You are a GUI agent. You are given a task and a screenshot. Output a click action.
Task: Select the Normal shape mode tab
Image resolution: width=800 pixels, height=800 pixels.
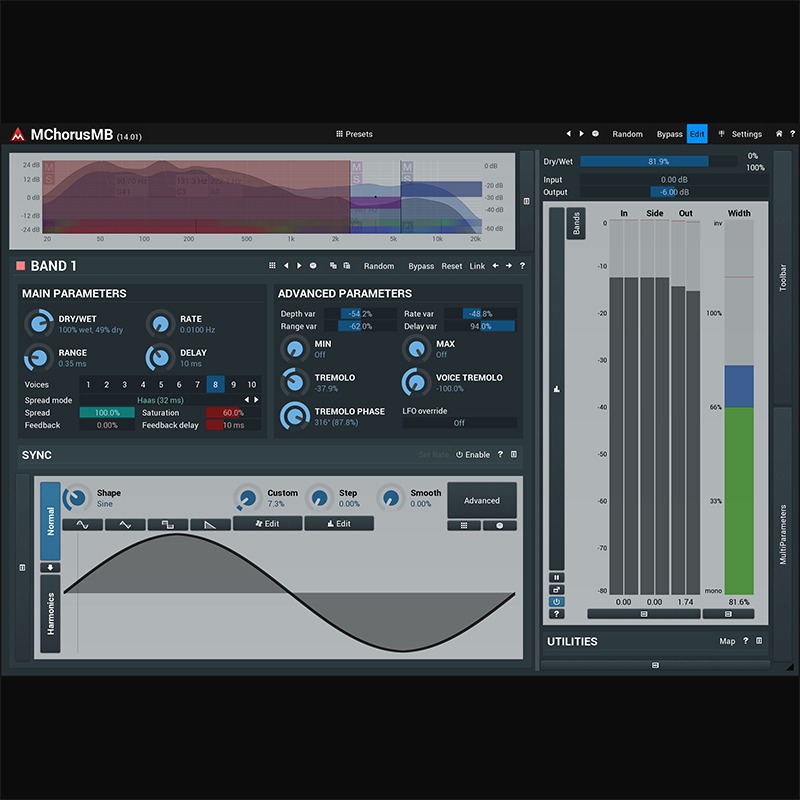pyautogui.click(x=51, y=521)
